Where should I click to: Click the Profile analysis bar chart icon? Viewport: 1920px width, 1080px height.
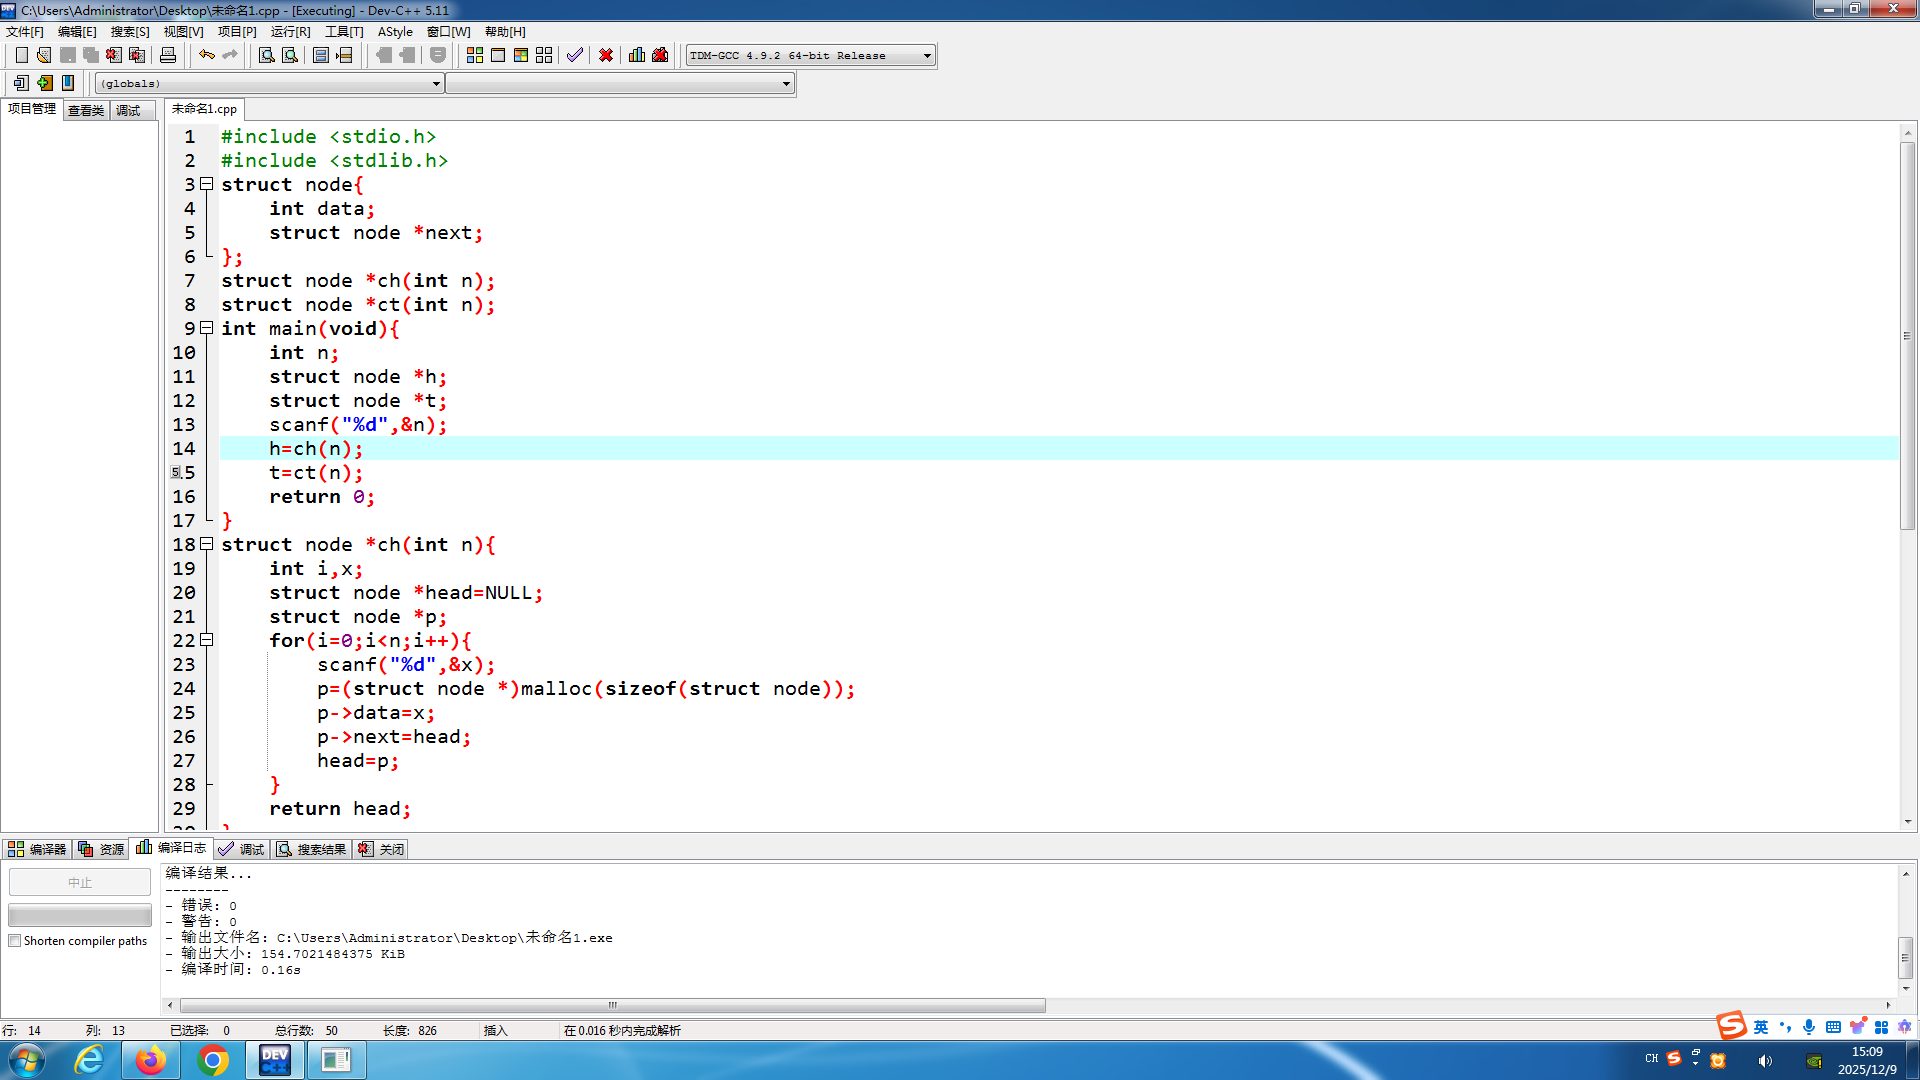pyautogui.click(x=637, y=55)
